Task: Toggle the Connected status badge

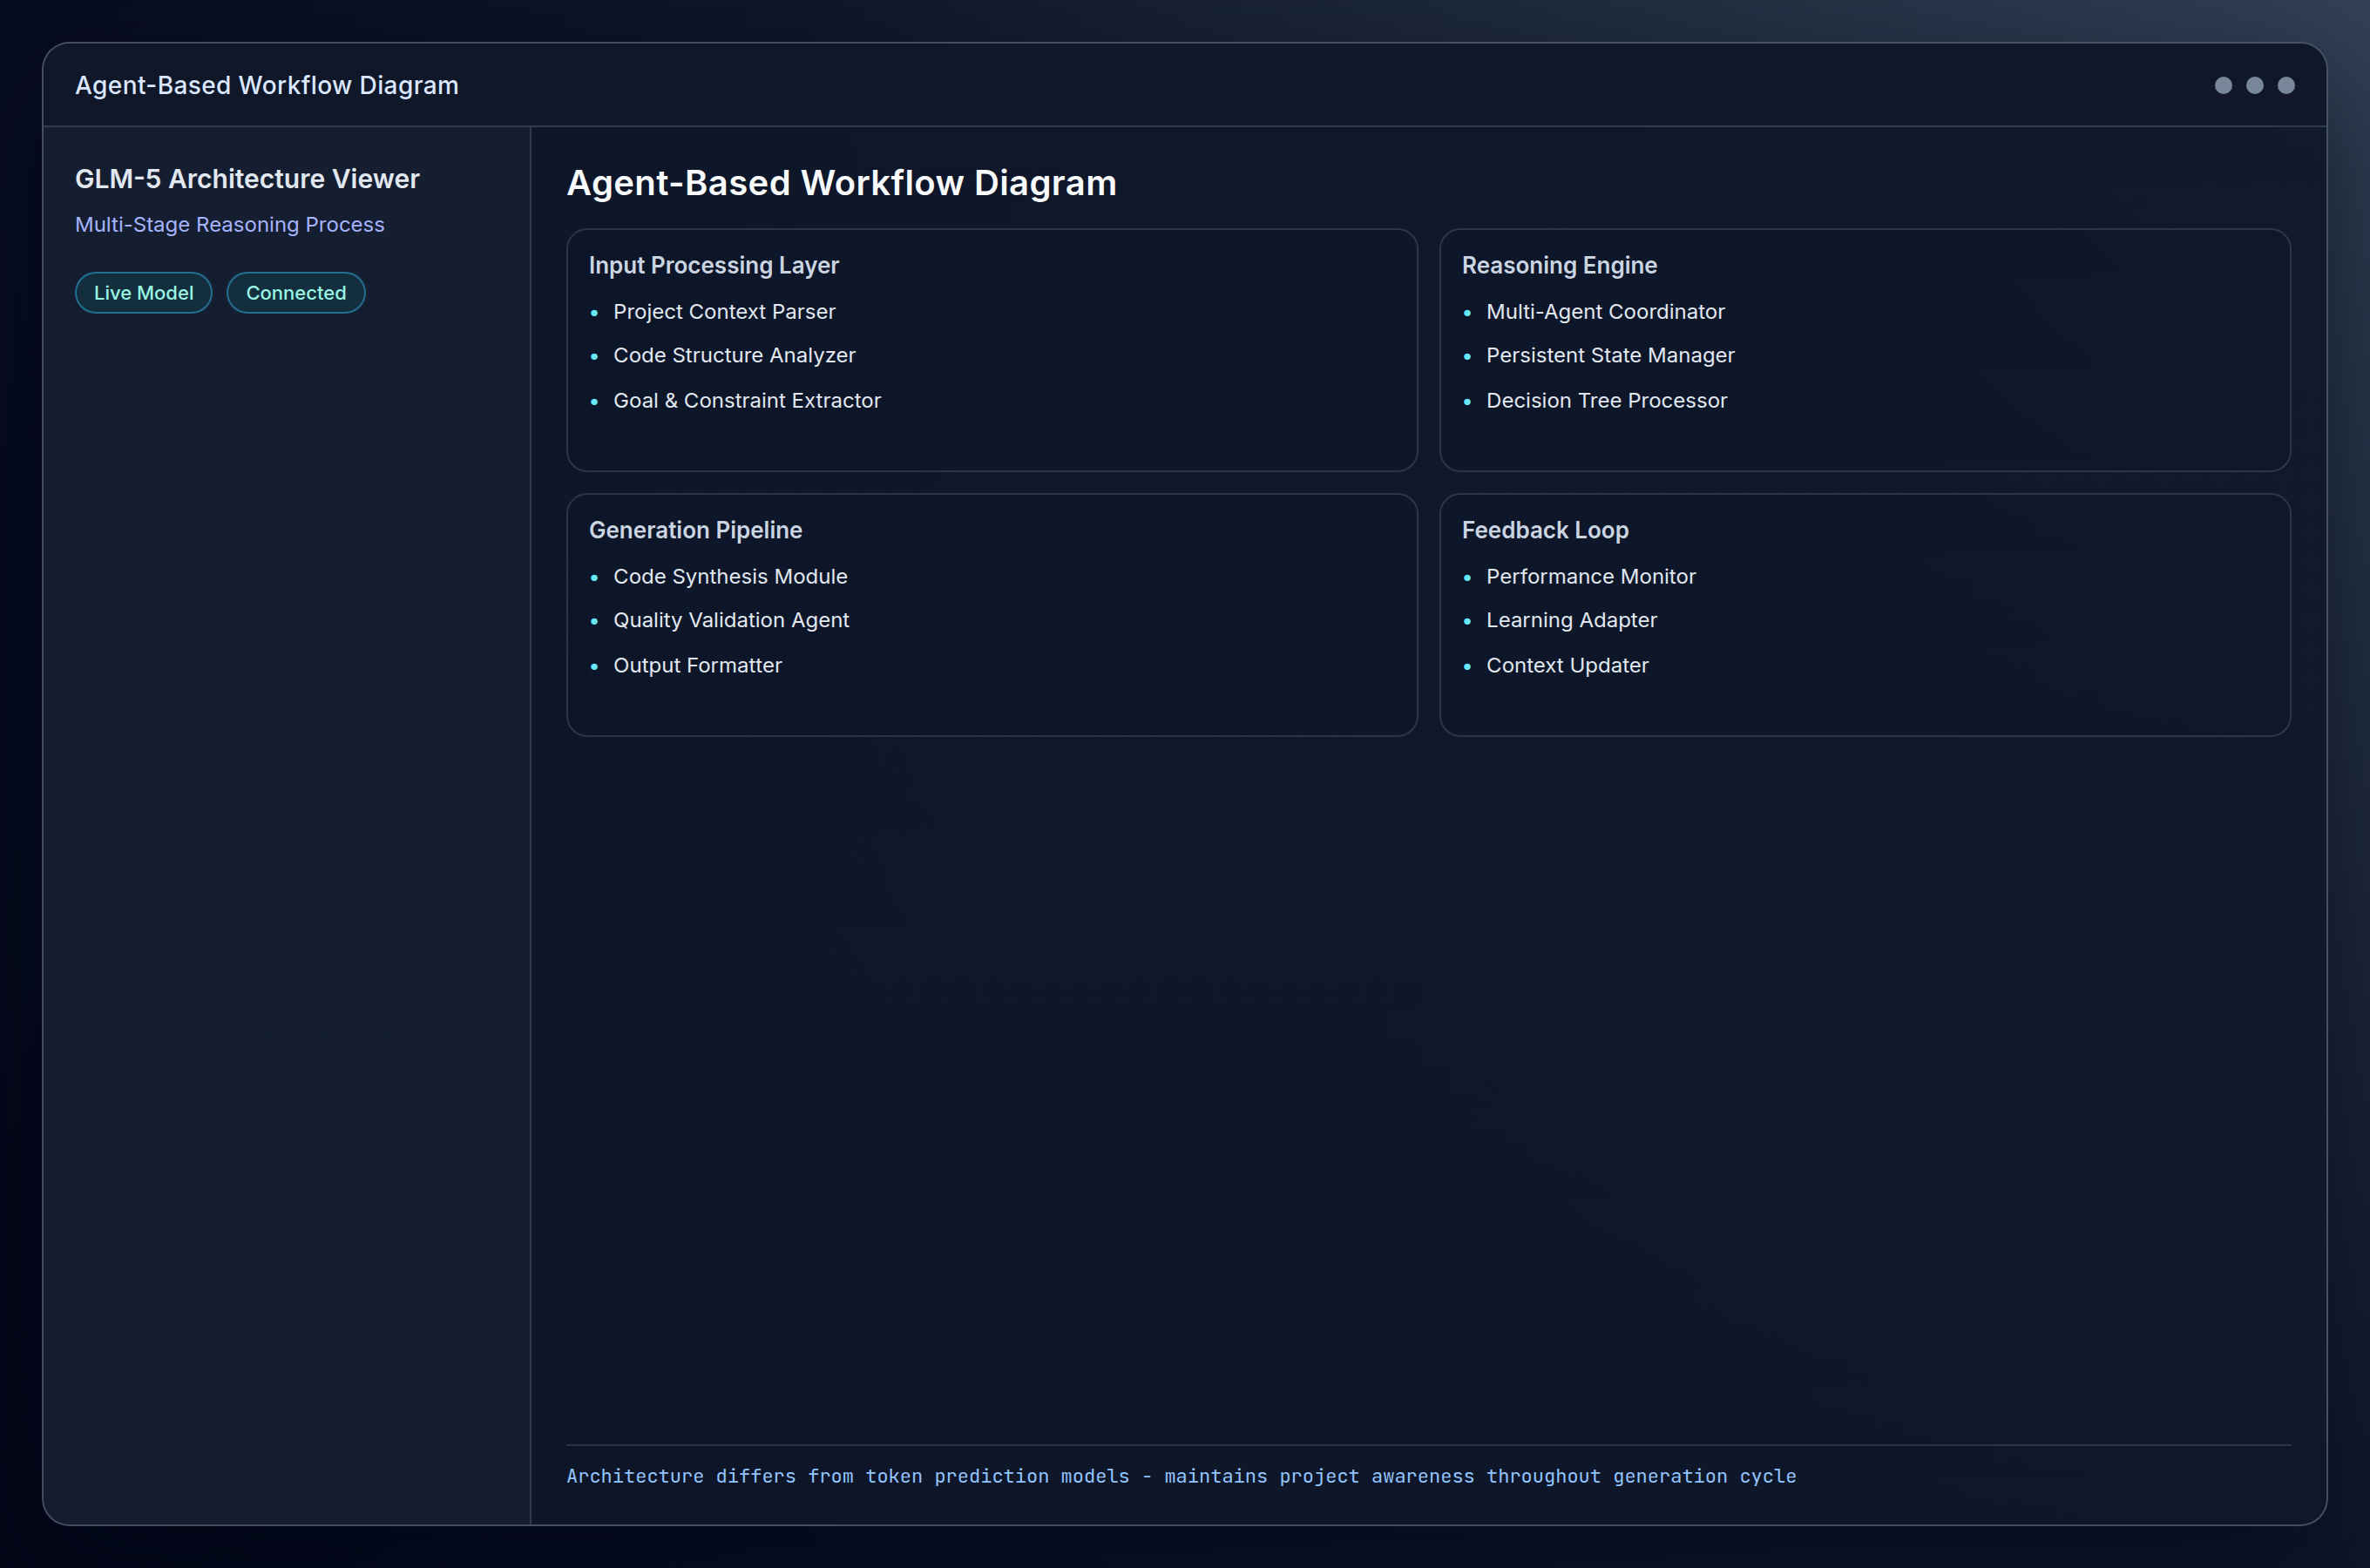Action: point(295,292)
